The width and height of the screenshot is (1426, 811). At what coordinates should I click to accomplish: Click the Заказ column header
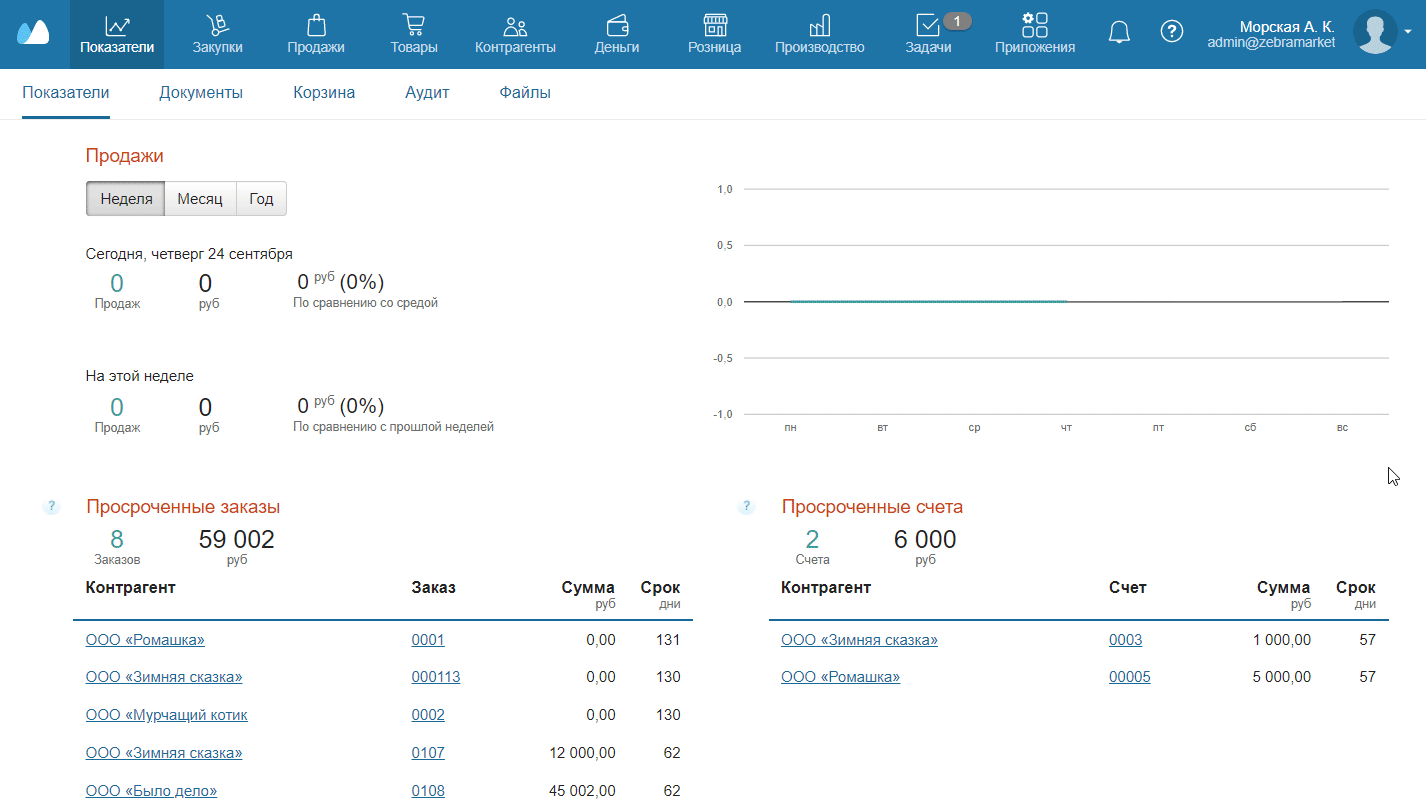click(433, 587)
